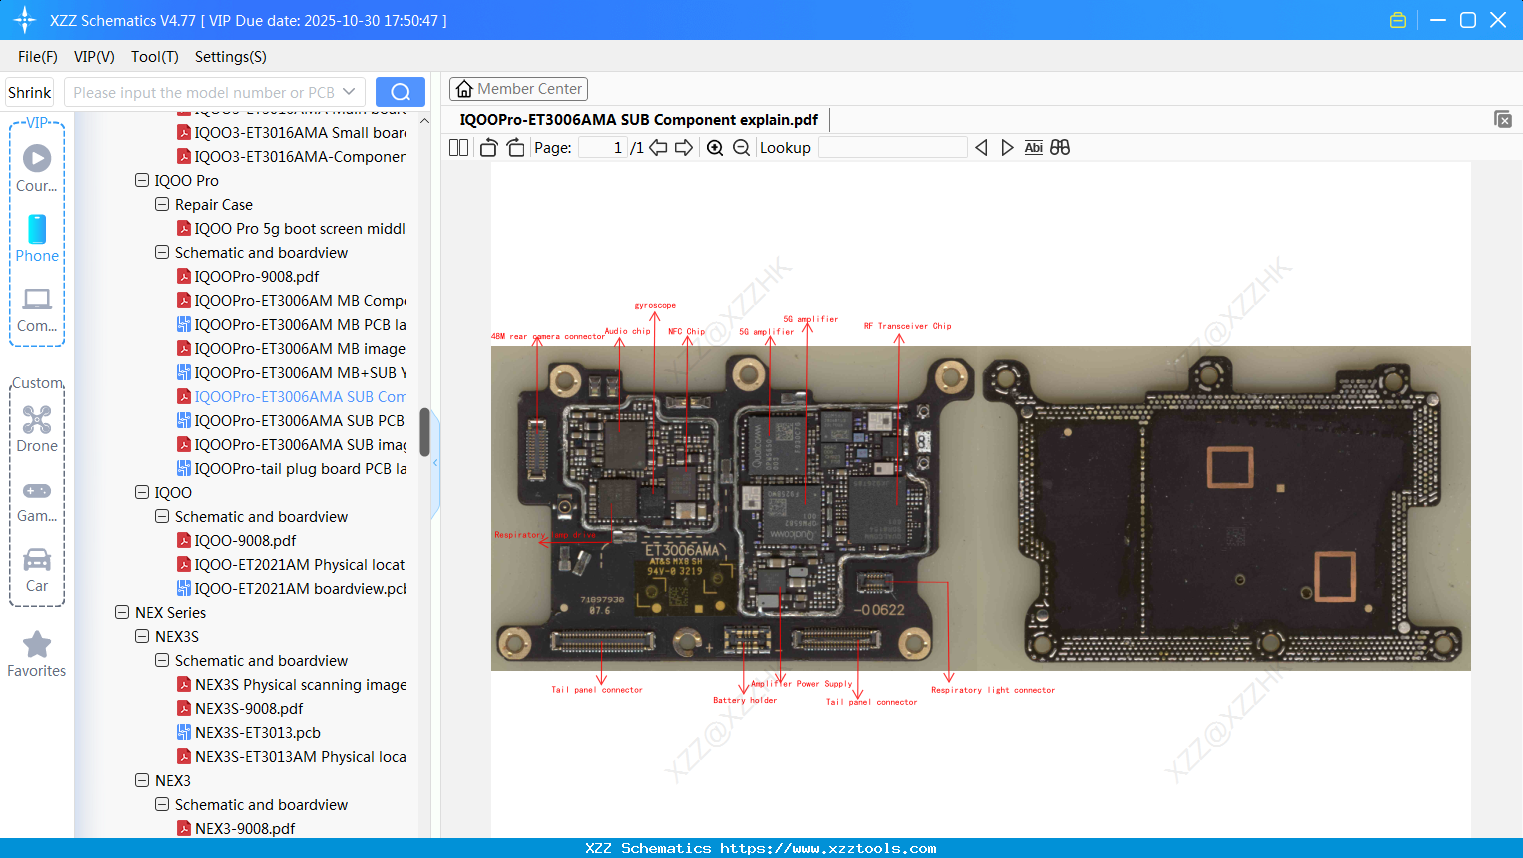Click the Shrink button
Image resolution: width=1523 pixels, height=858 pixels.
tap(30, 92)
